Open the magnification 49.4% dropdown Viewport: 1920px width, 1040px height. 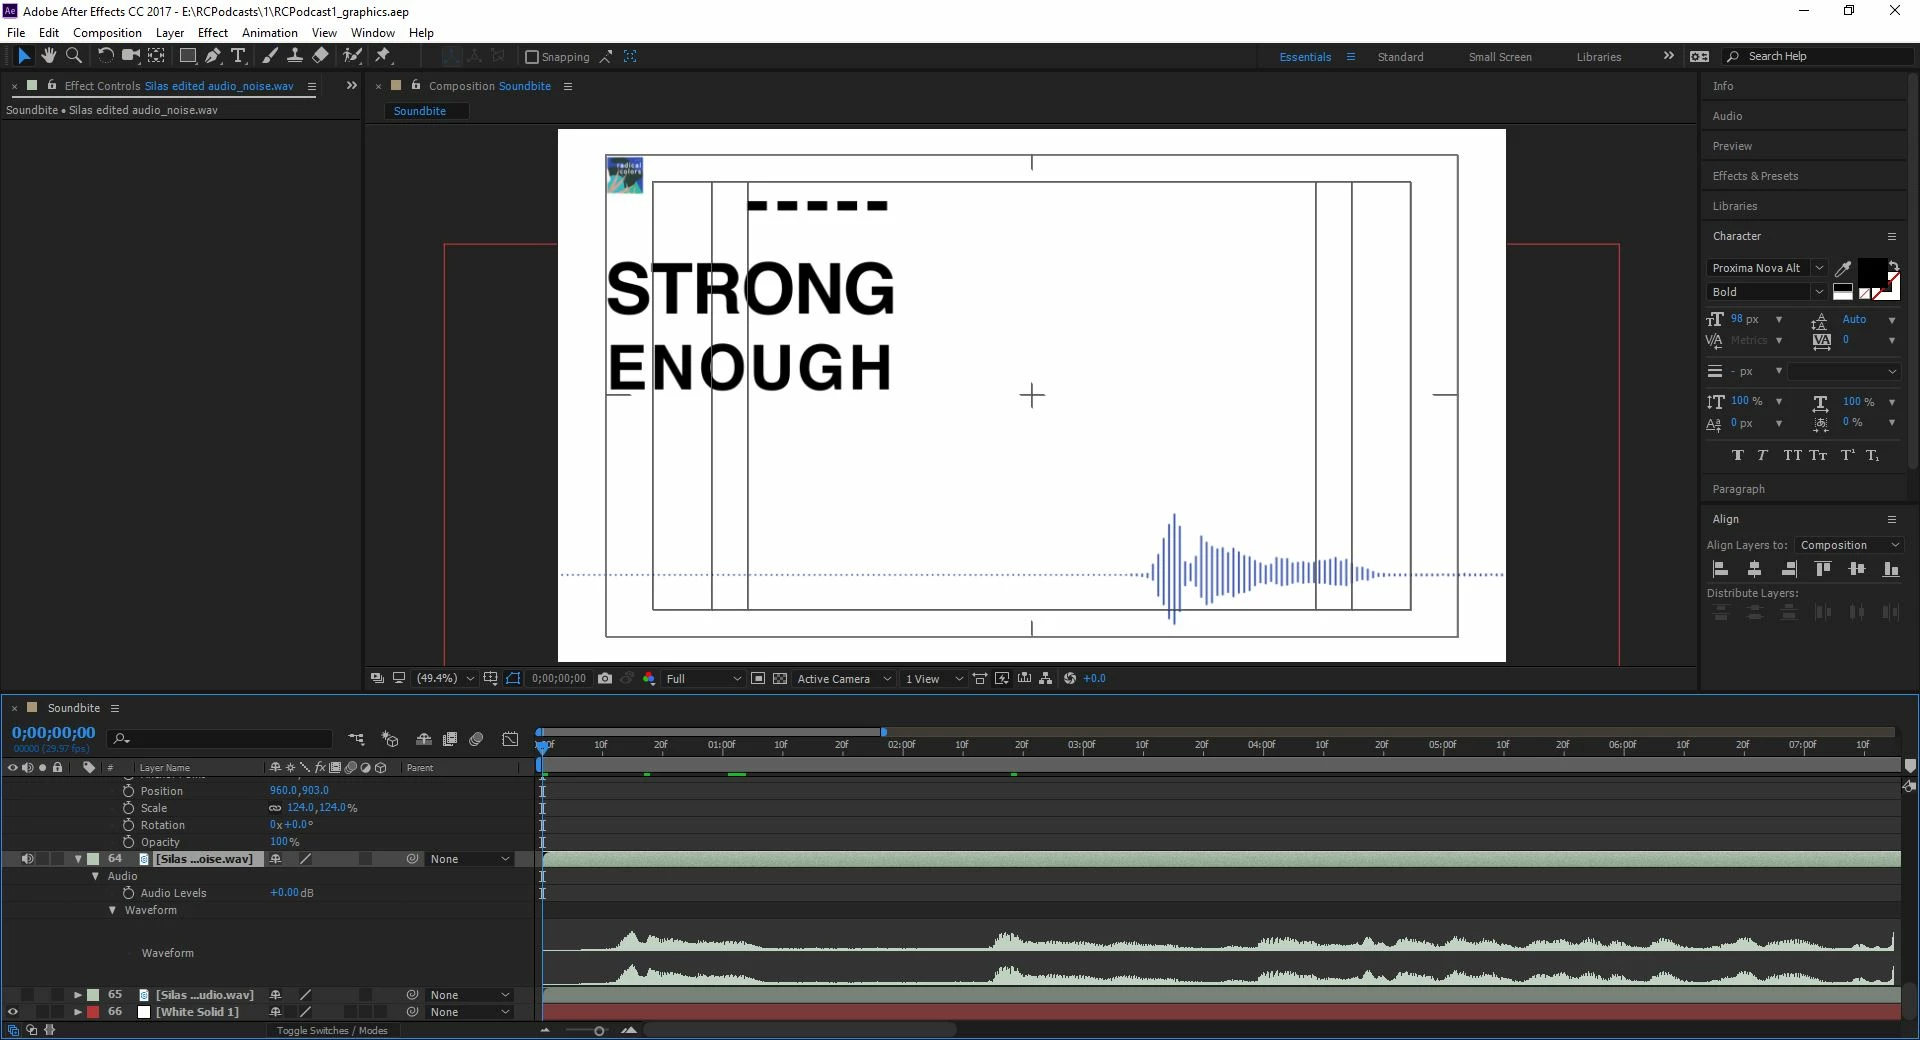(445, 678)
